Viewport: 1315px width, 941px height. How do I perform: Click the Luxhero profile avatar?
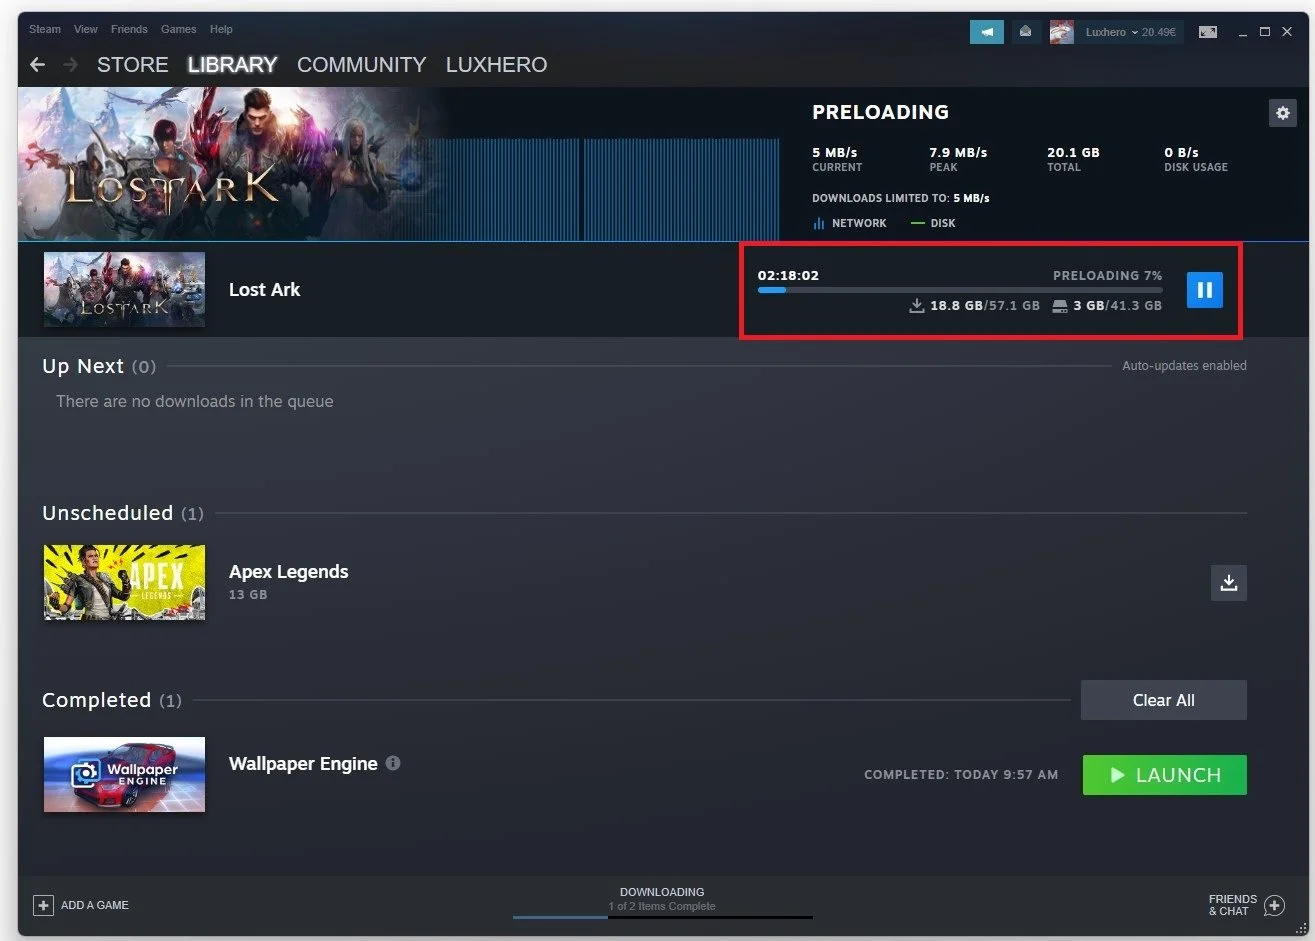point(1061,32)
